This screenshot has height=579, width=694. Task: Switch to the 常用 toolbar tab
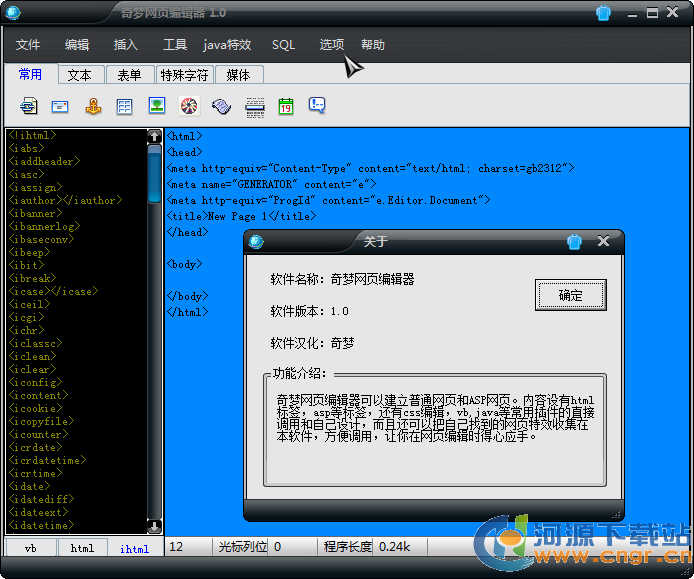tap(30, 74)
